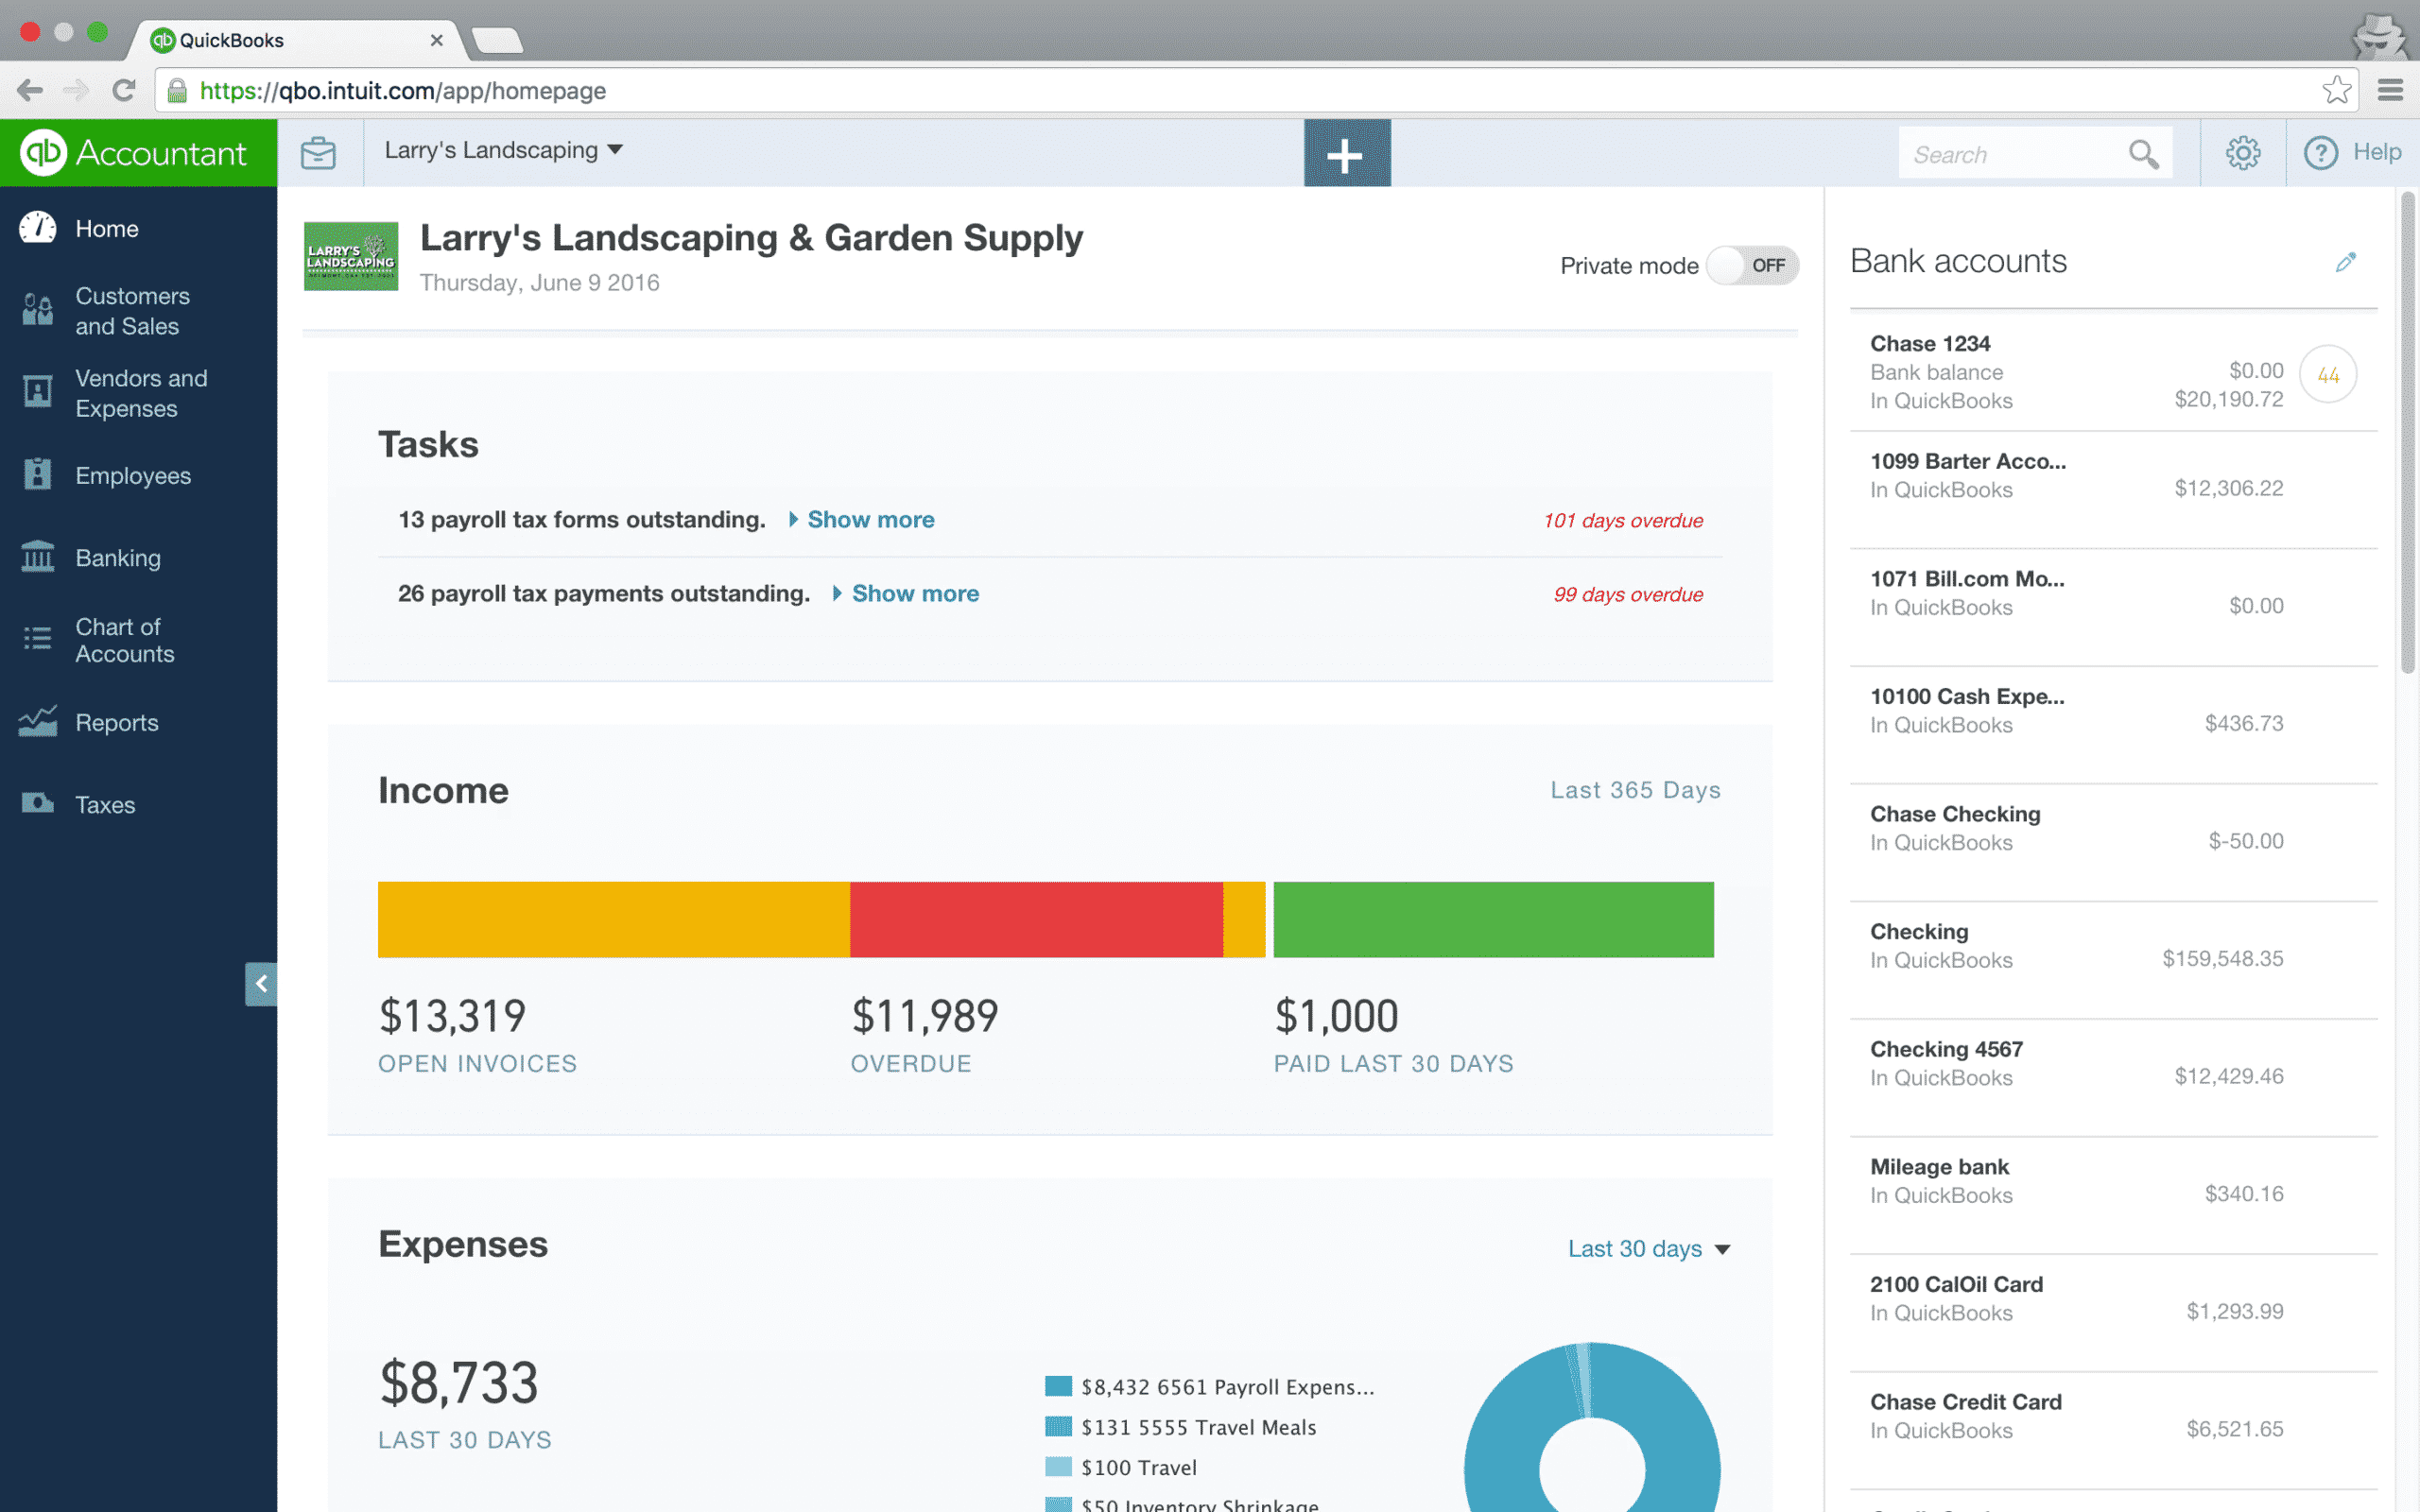Toggle Private mode switch off

pyautogui.click(x=1751, y=265)
